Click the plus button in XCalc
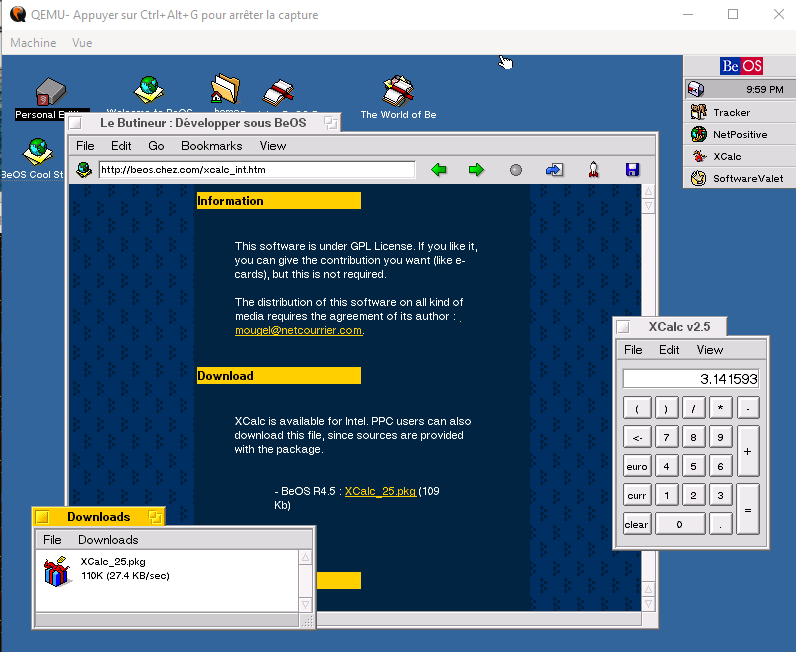 coord(748,451)
